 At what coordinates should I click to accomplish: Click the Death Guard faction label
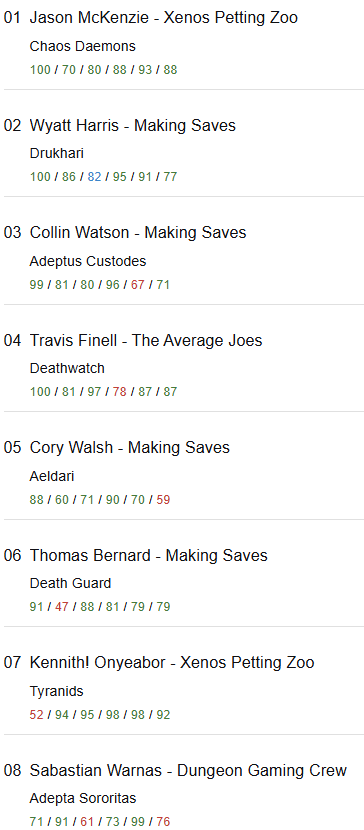pos(70,583)
